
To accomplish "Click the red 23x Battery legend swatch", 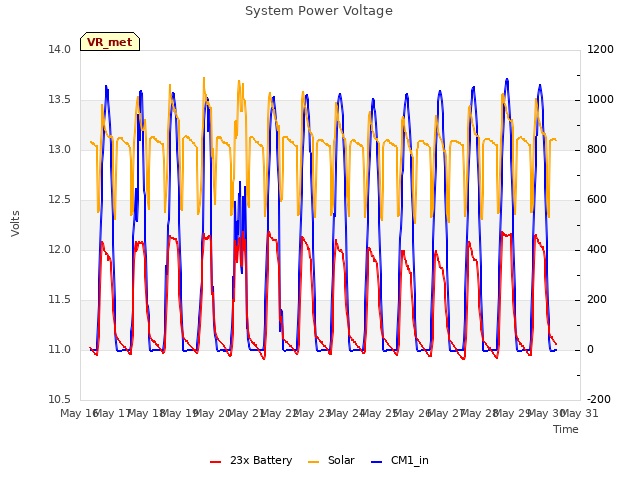I will pyautogui.click(x=216, y=462).
